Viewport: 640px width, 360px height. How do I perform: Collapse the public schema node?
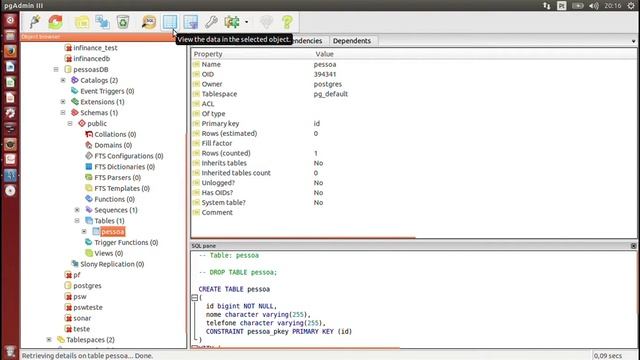[x=70, y=123]
